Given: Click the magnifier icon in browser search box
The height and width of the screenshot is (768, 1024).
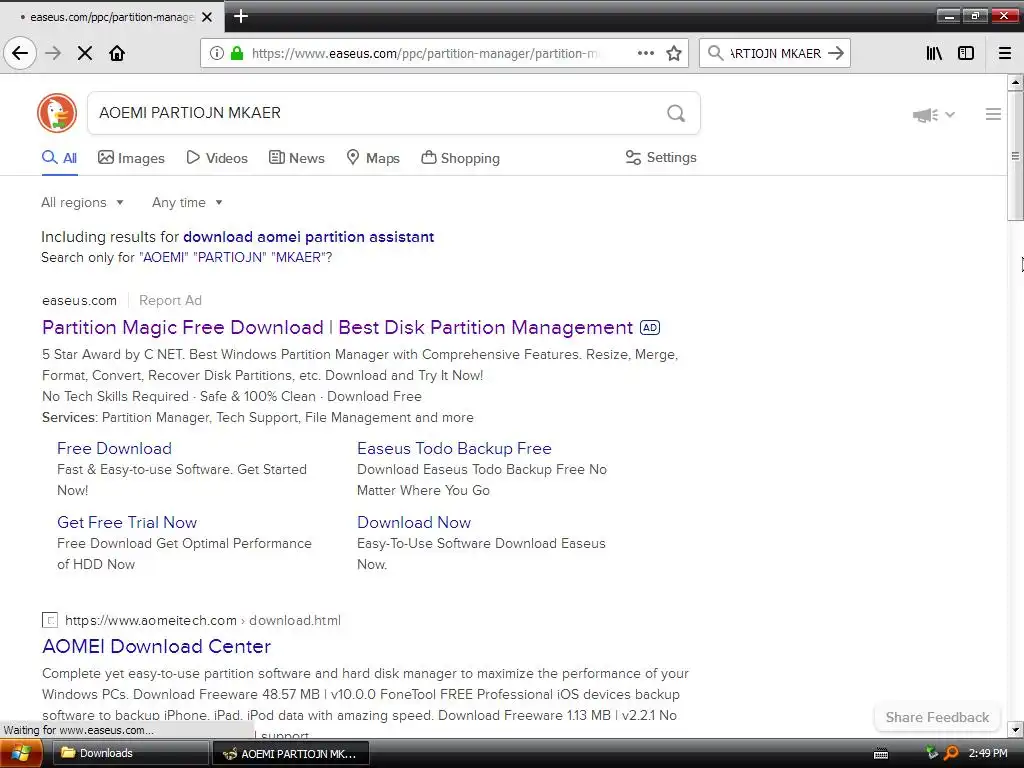Looking at the screenshot, I should click(x=715, y=53).
